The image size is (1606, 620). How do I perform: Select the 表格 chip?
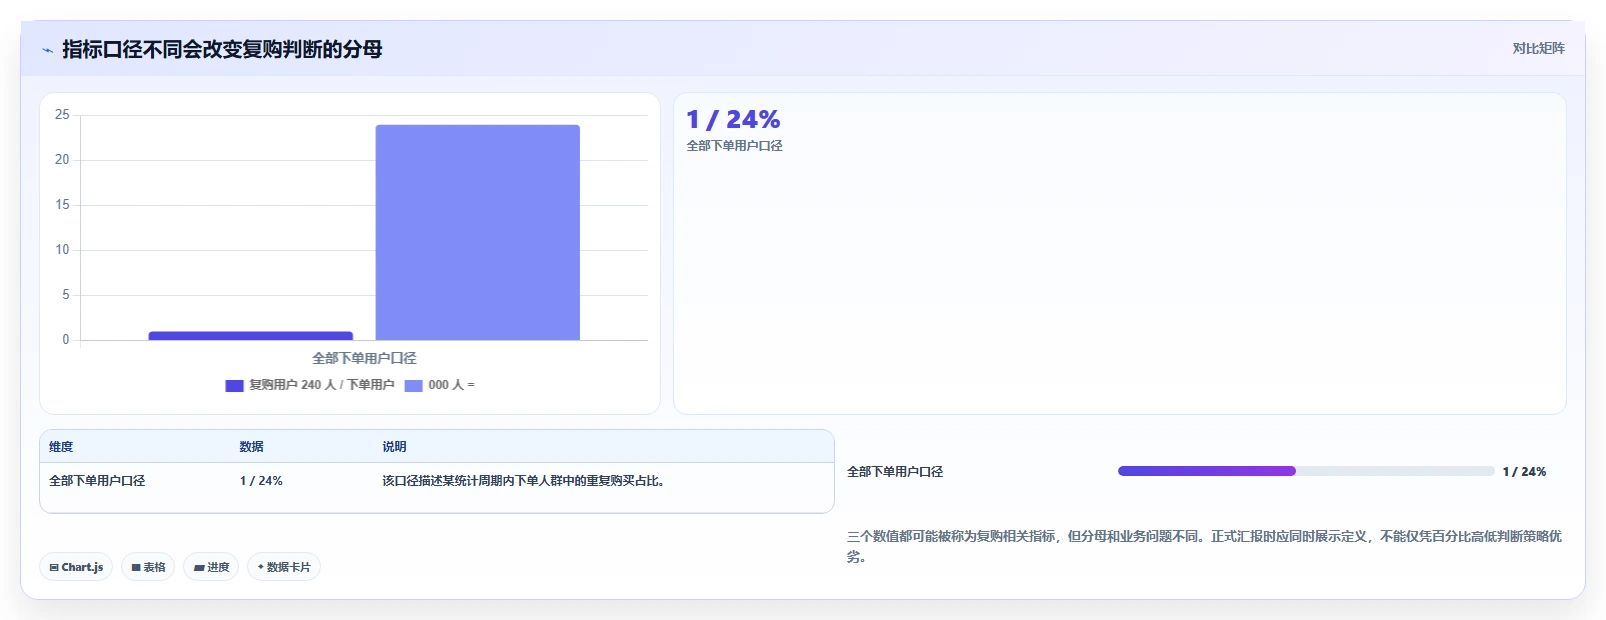[x=148, y=567]
